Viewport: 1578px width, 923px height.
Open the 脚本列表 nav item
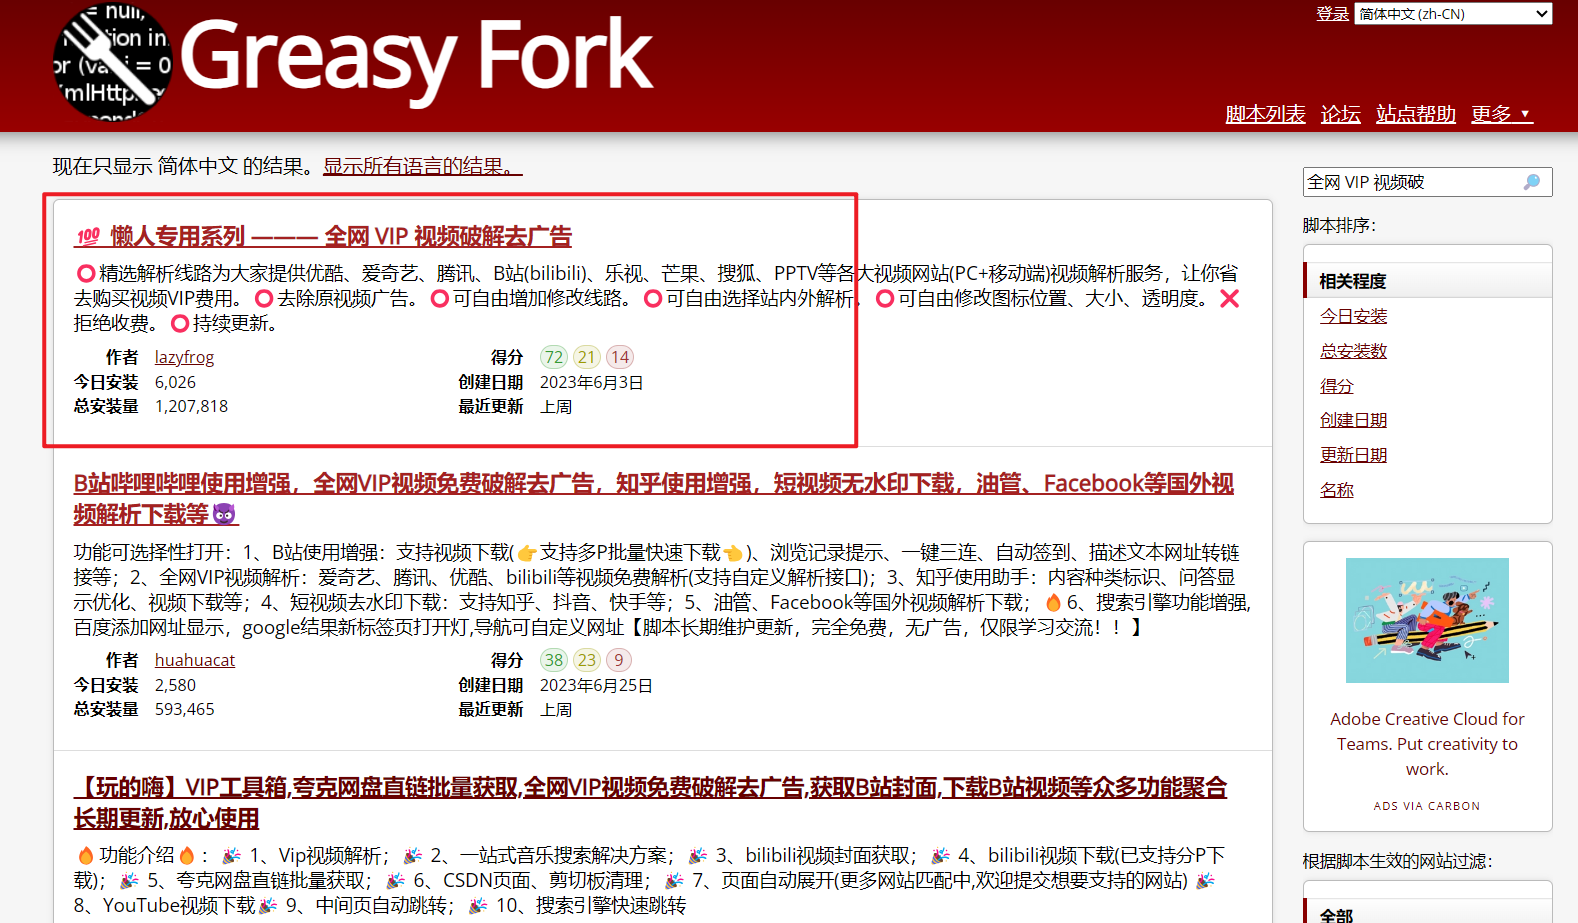[x=1265, y=114]
